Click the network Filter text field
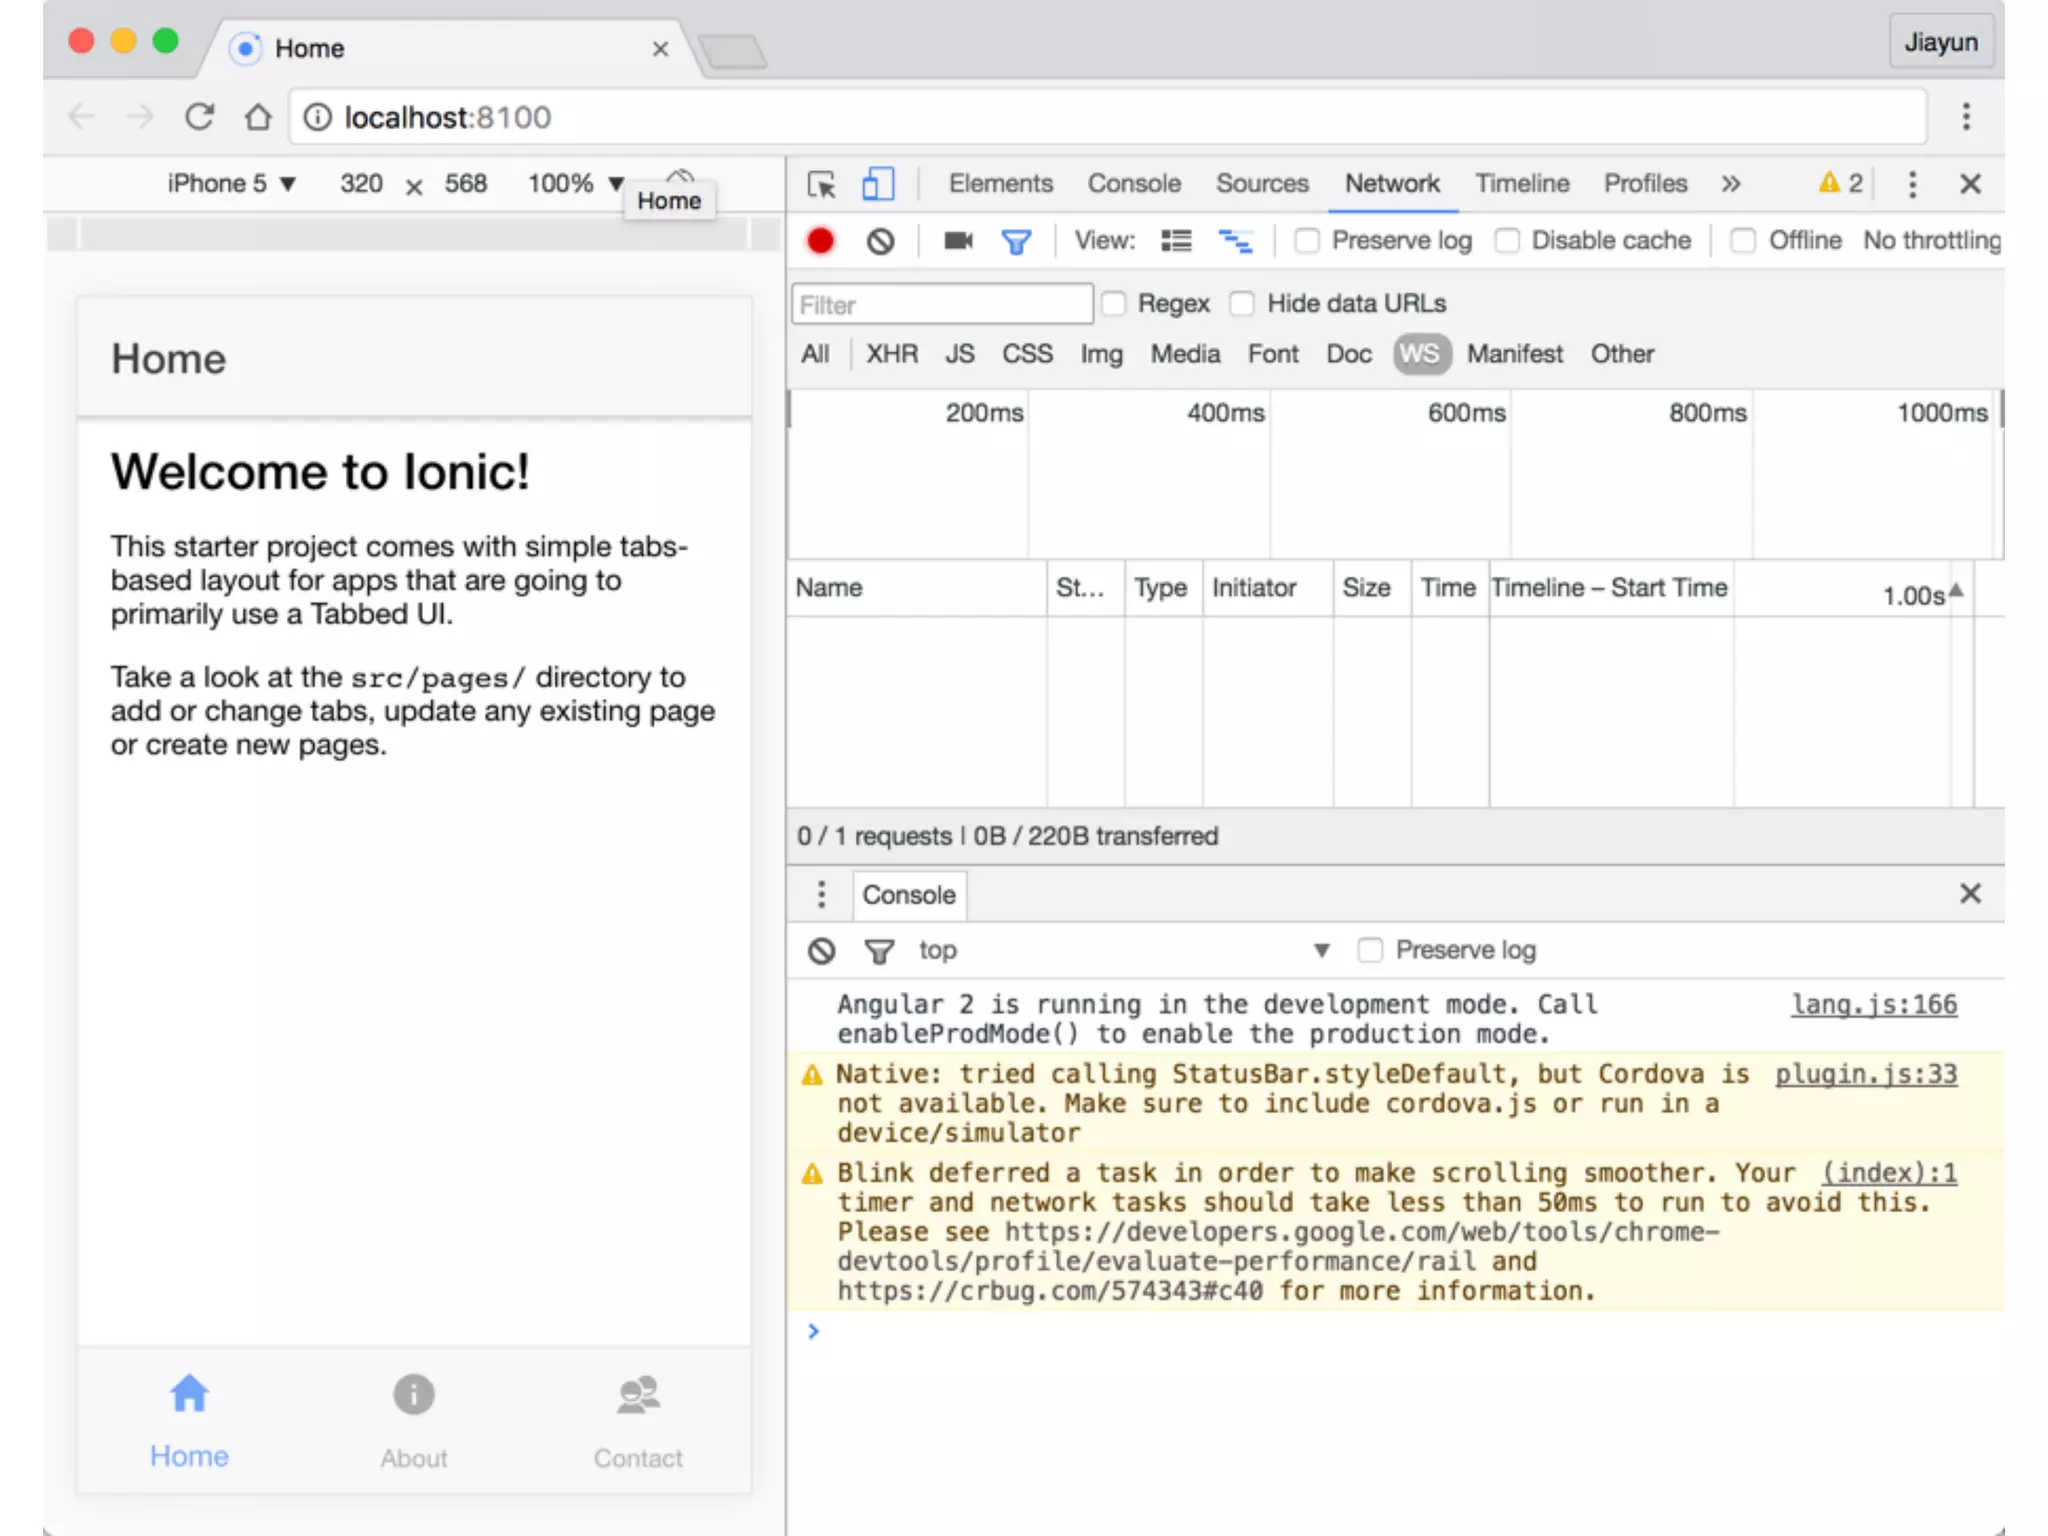The height and width of the screenshot is (1536, 2048). point(942,305)
